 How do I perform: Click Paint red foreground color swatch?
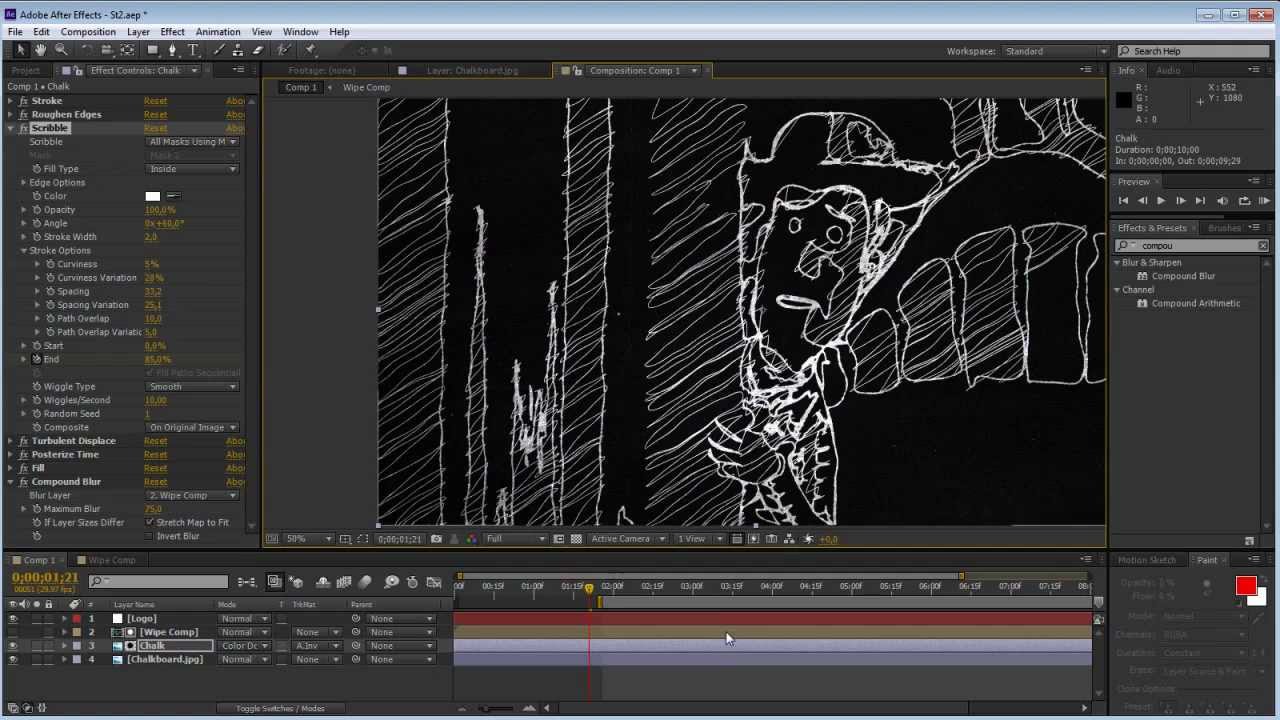1246,586
